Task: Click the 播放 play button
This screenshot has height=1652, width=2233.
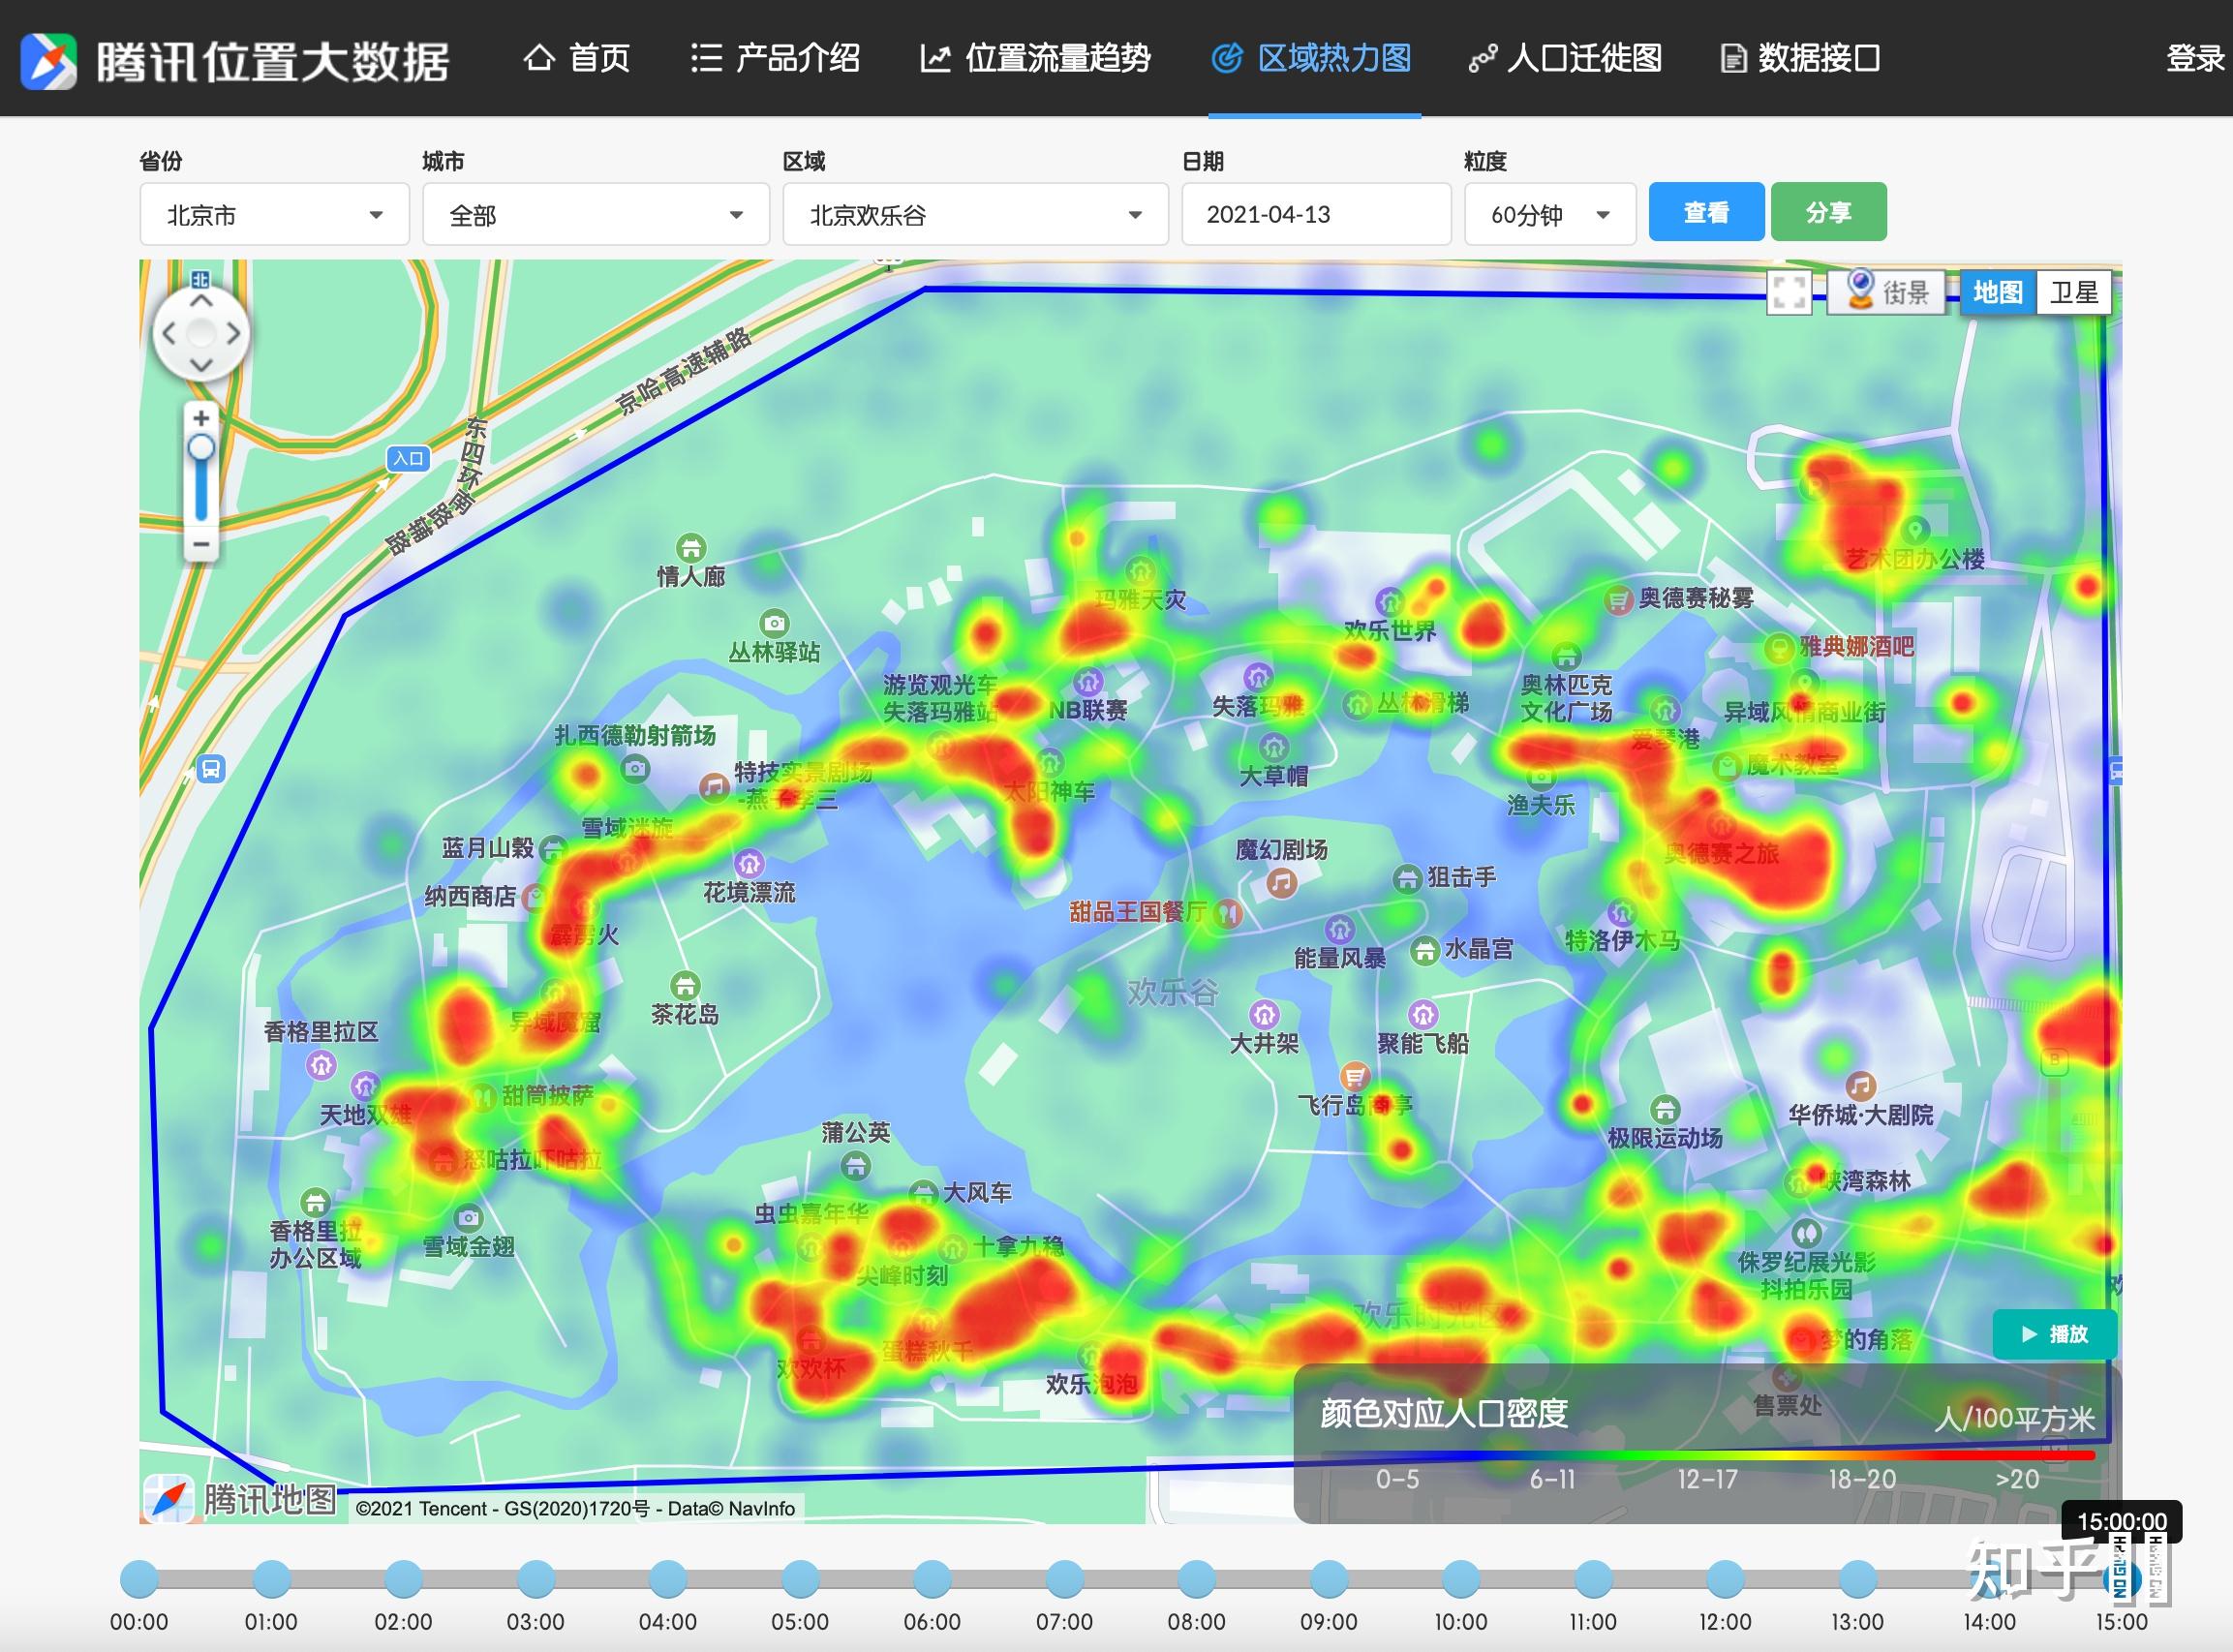Action: click(2054, 1334)
